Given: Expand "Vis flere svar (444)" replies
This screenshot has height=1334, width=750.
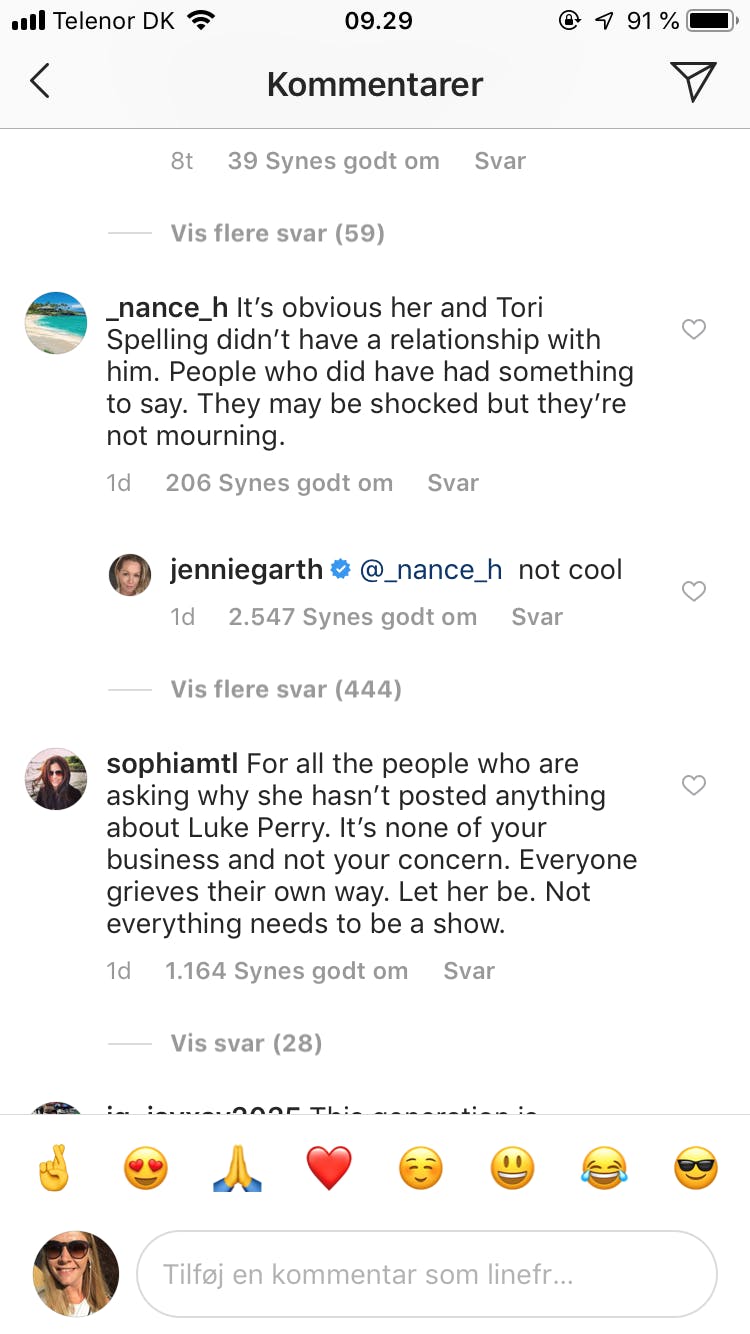Looking at the screenshot, I should (286, 689).
